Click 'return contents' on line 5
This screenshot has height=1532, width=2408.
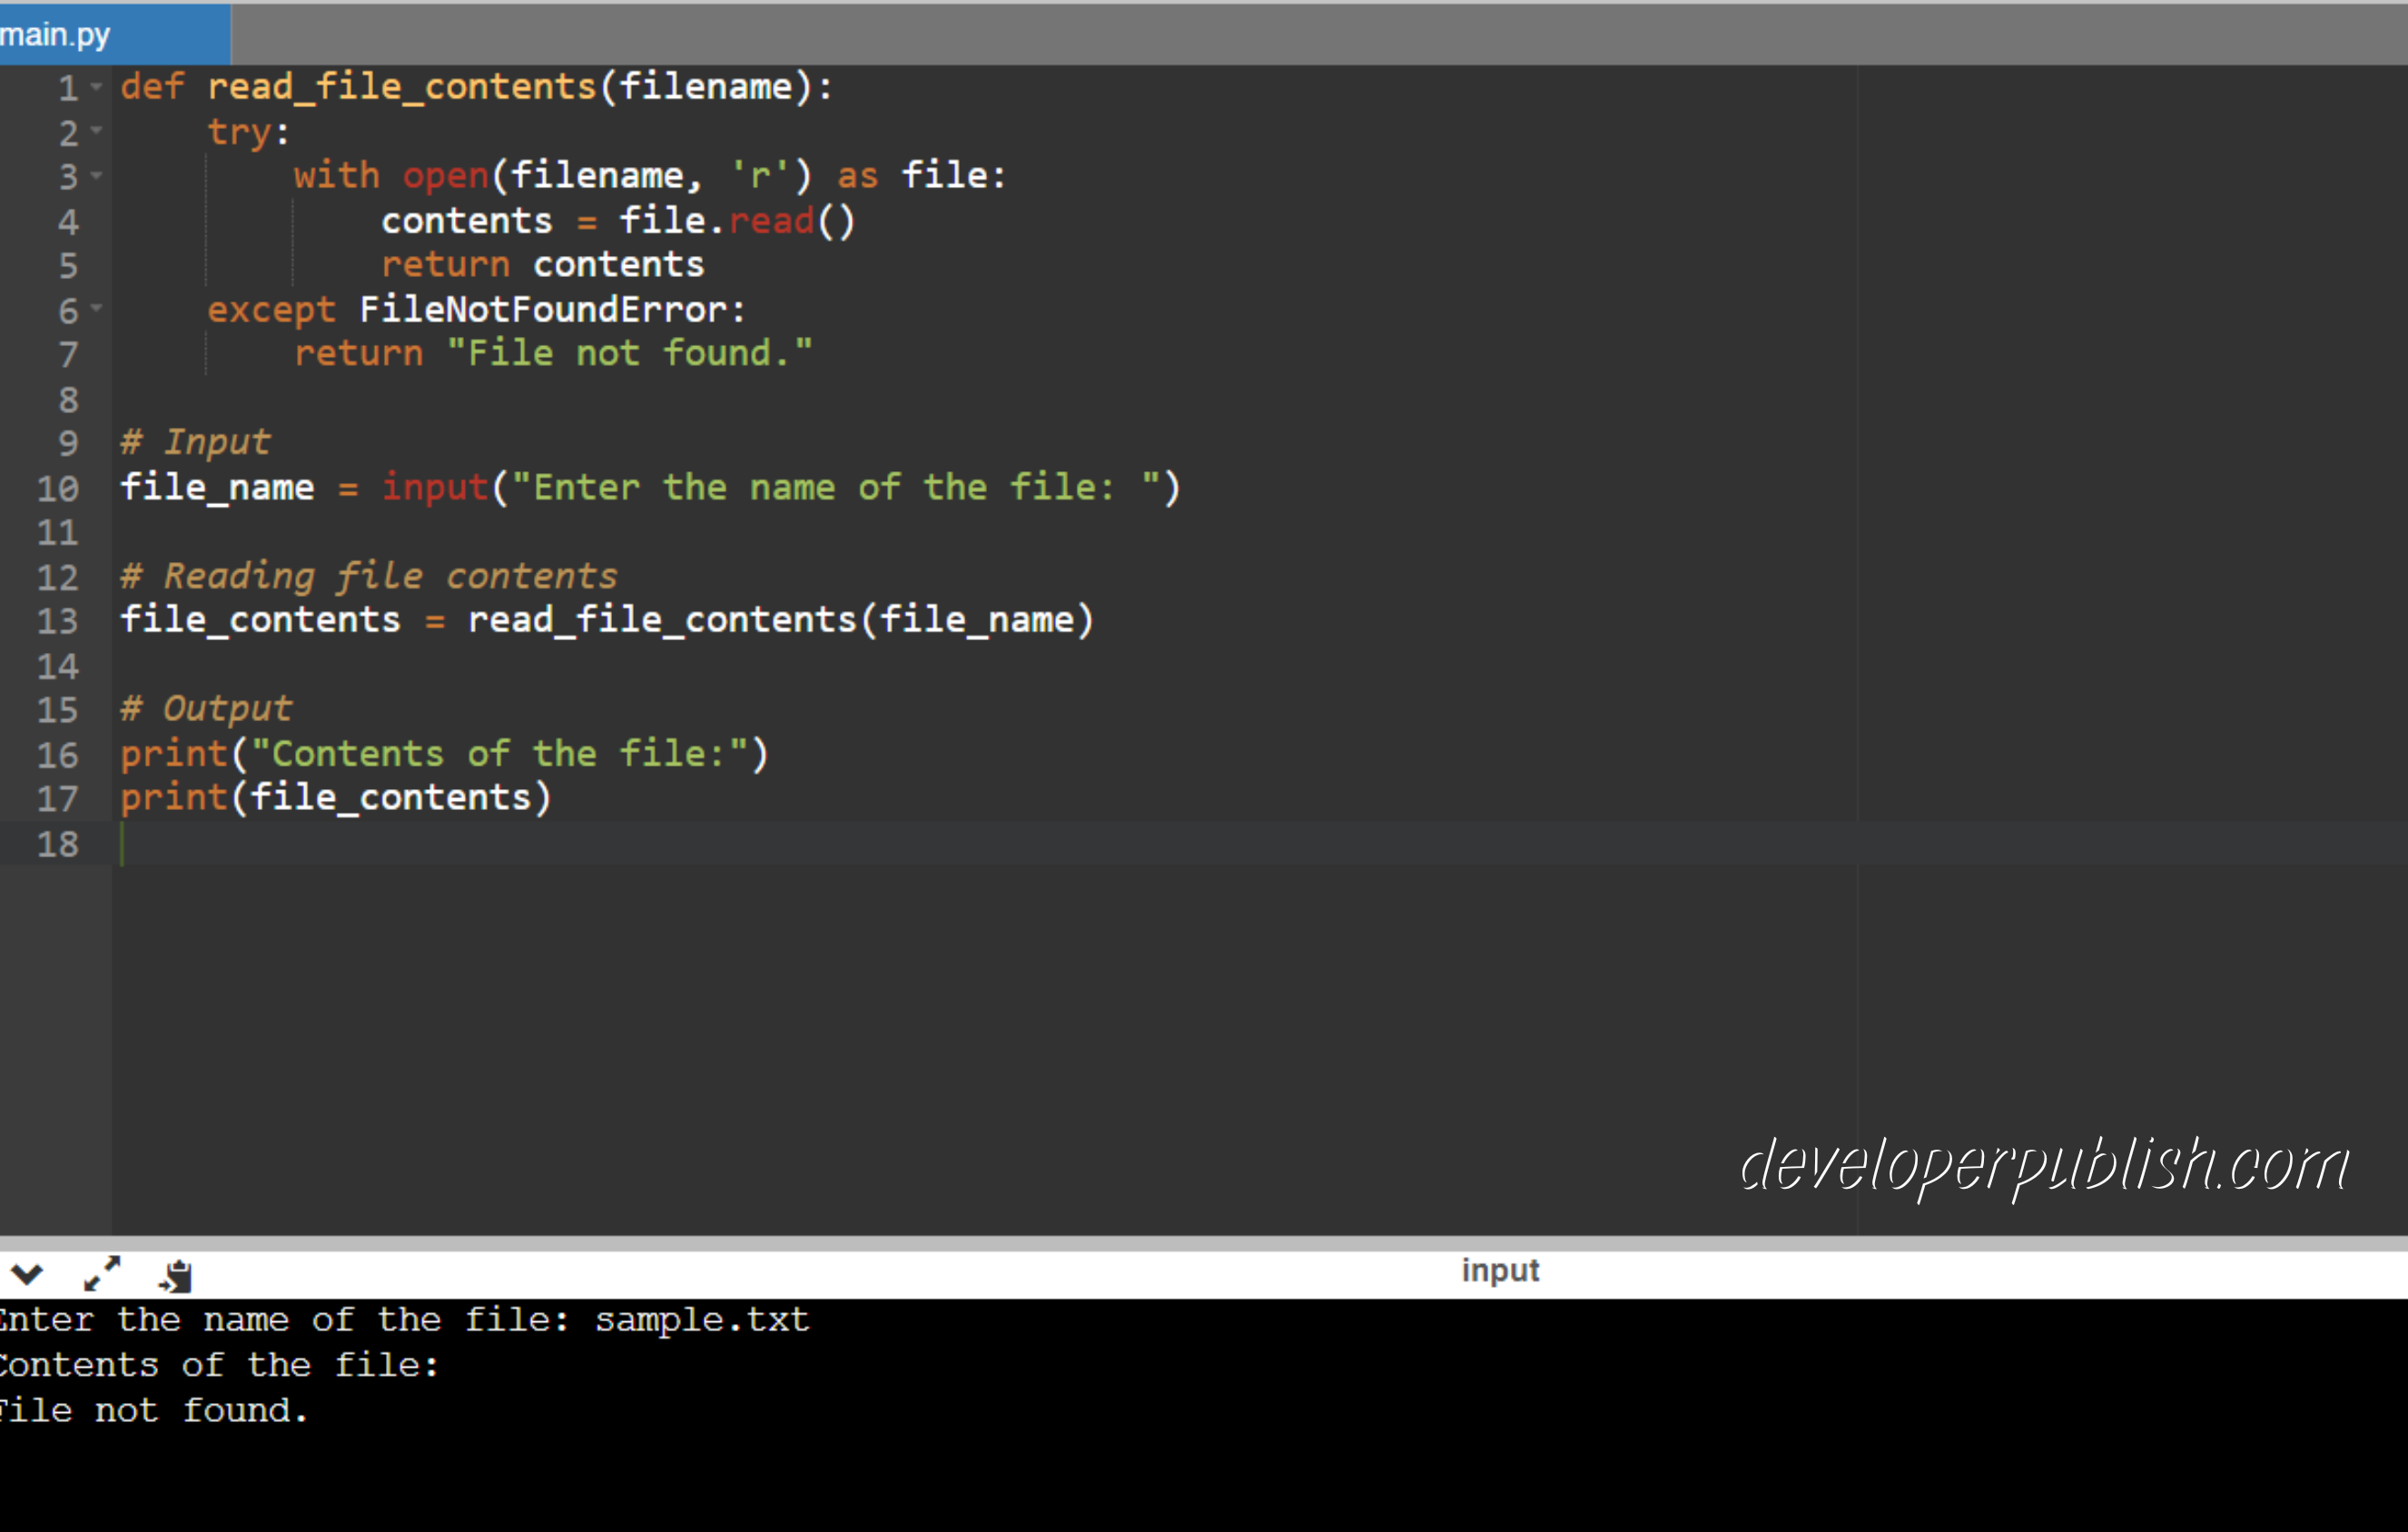click(x=543, y=265)
